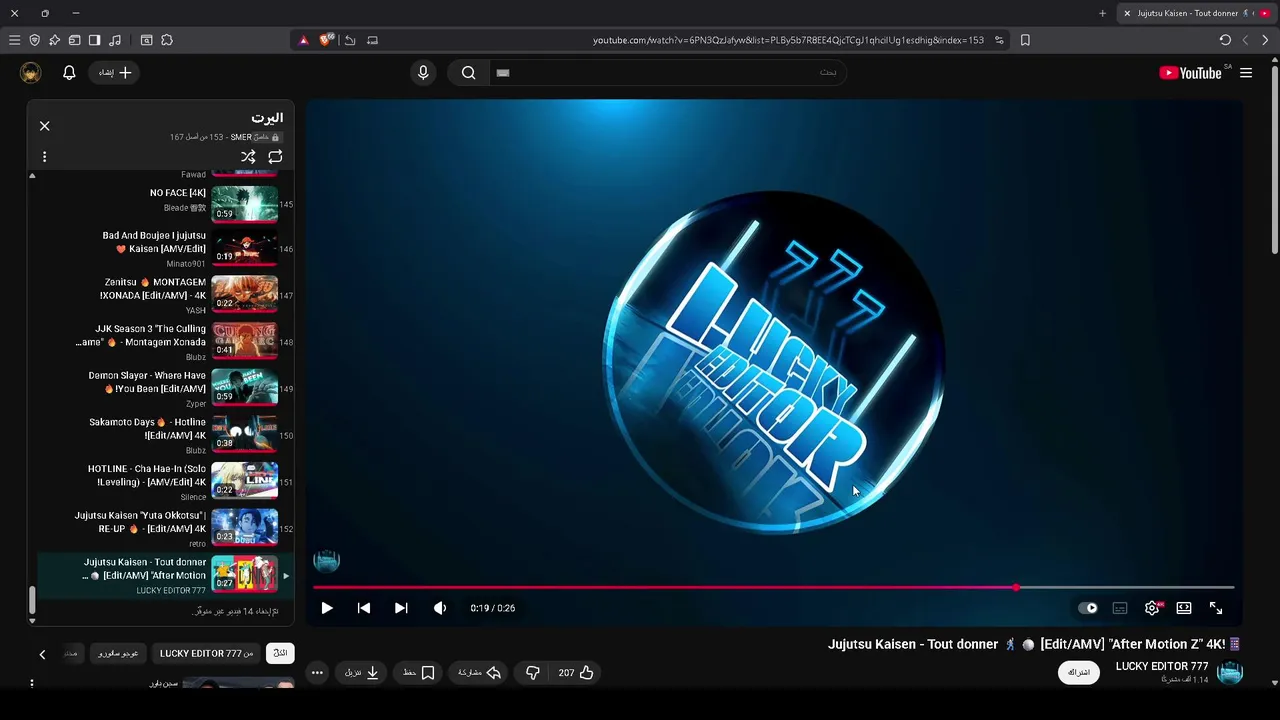The width and height of the screenshot is (1280, 720).
Task: Toggle subtitles captions button
Action: click(1120, 608)
